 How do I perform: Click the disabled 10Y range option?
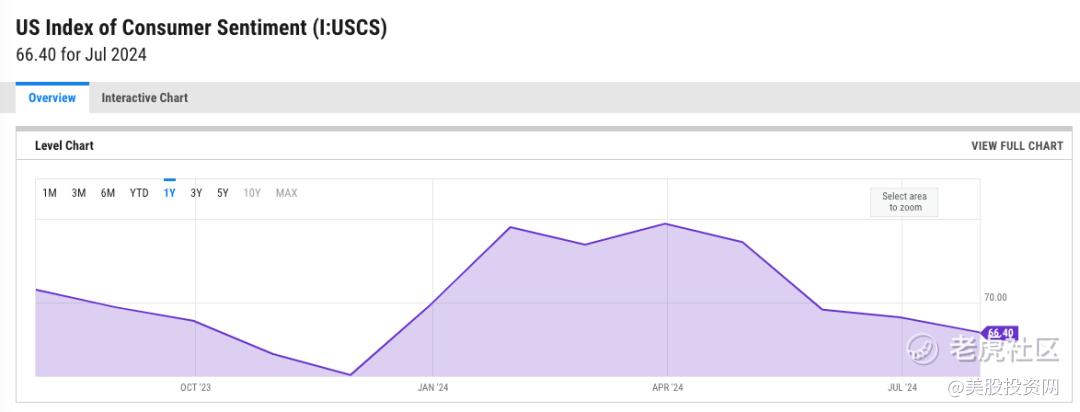coord(252,193)
